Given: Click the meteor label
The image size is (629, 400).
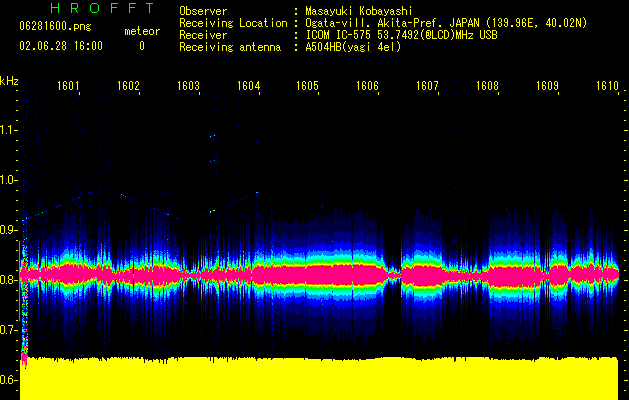Looking at the screenshot, I should [142, 31].
